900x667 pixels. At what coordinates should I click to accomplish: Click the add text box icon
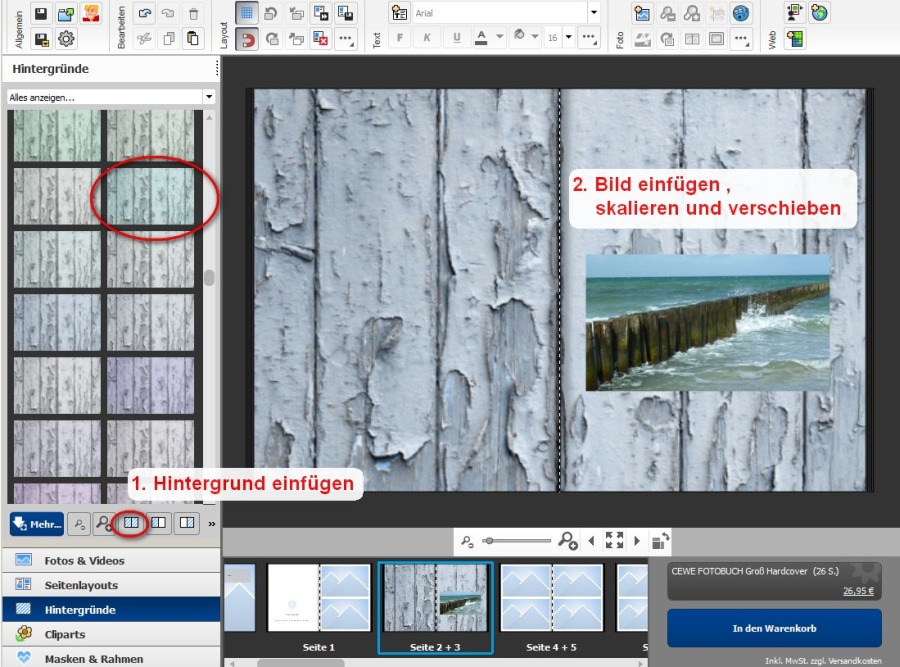pos(400,14)
